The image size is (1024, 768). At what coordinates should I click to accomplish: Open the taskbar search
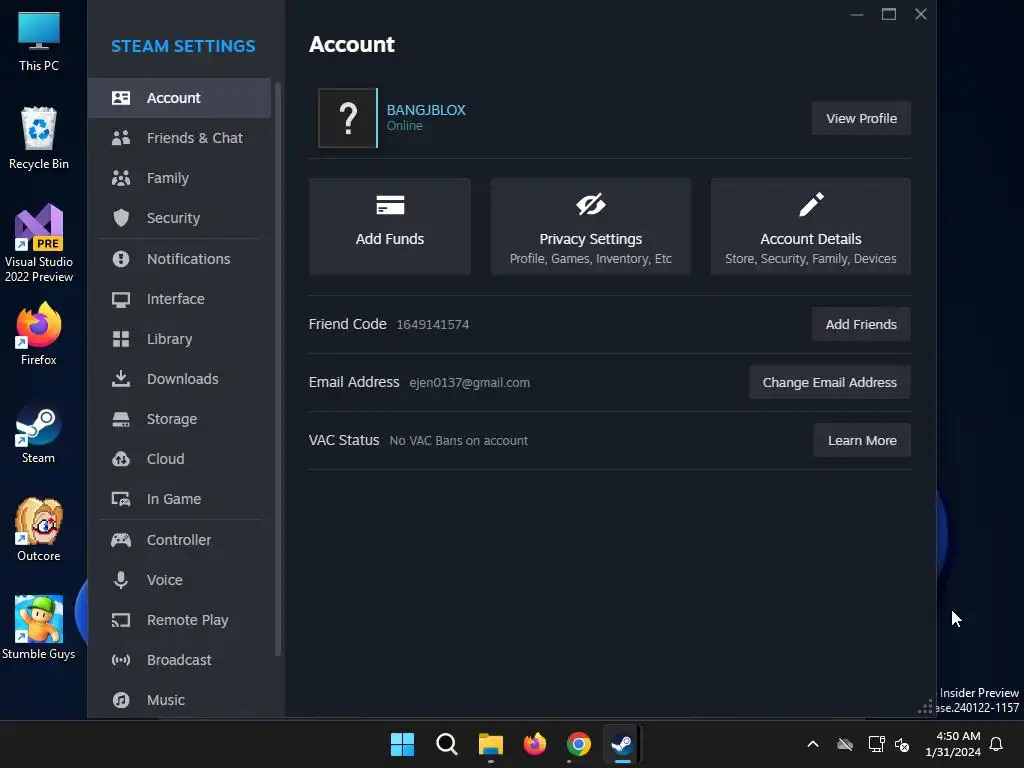click(447, 744)
